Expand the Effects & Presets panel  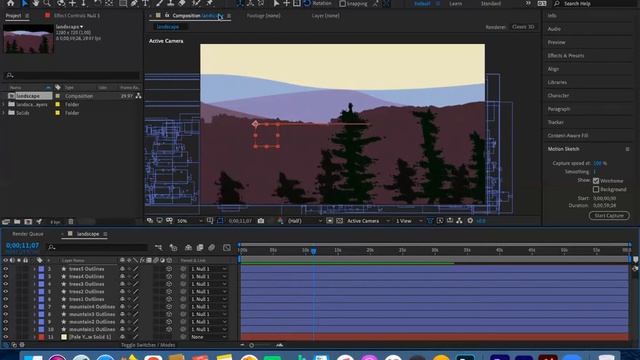566,56
